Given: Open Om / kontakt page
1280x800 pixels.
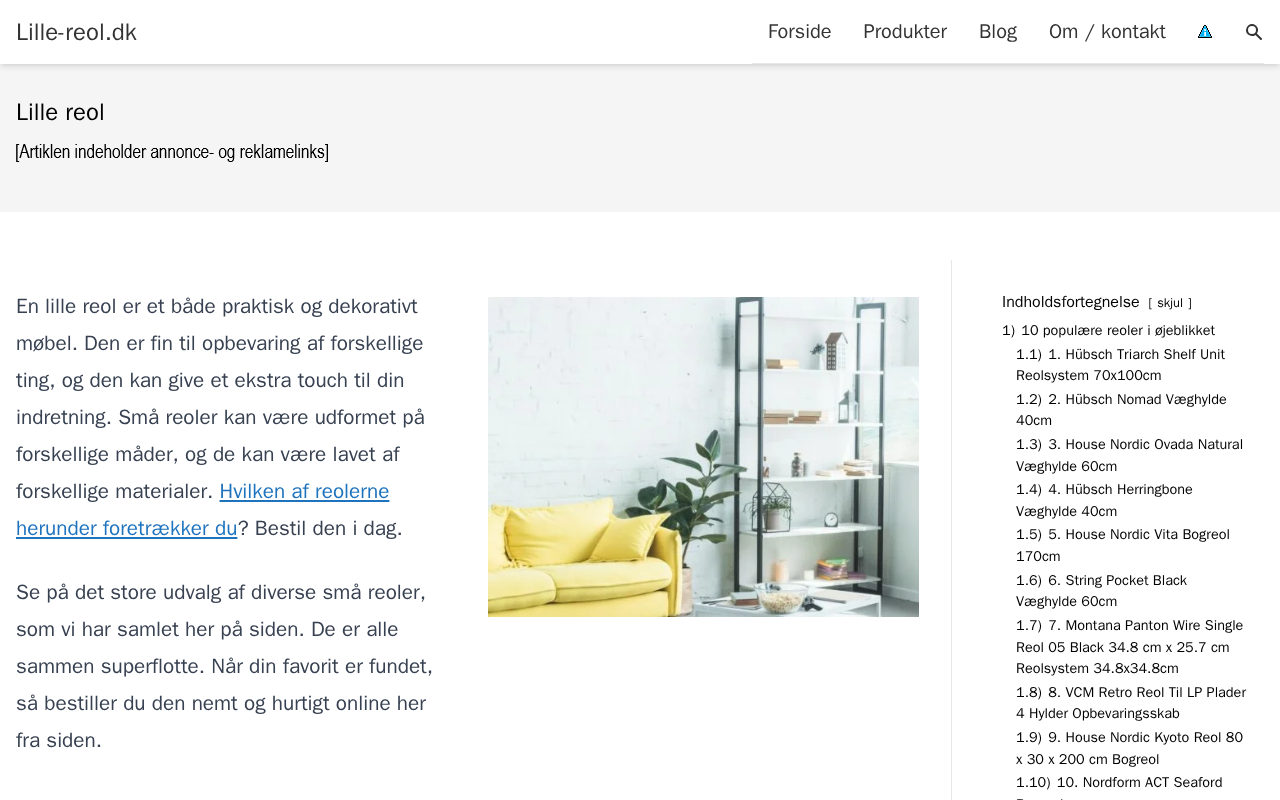Looking at the screenshot, I should click(x=1107, y=32).
